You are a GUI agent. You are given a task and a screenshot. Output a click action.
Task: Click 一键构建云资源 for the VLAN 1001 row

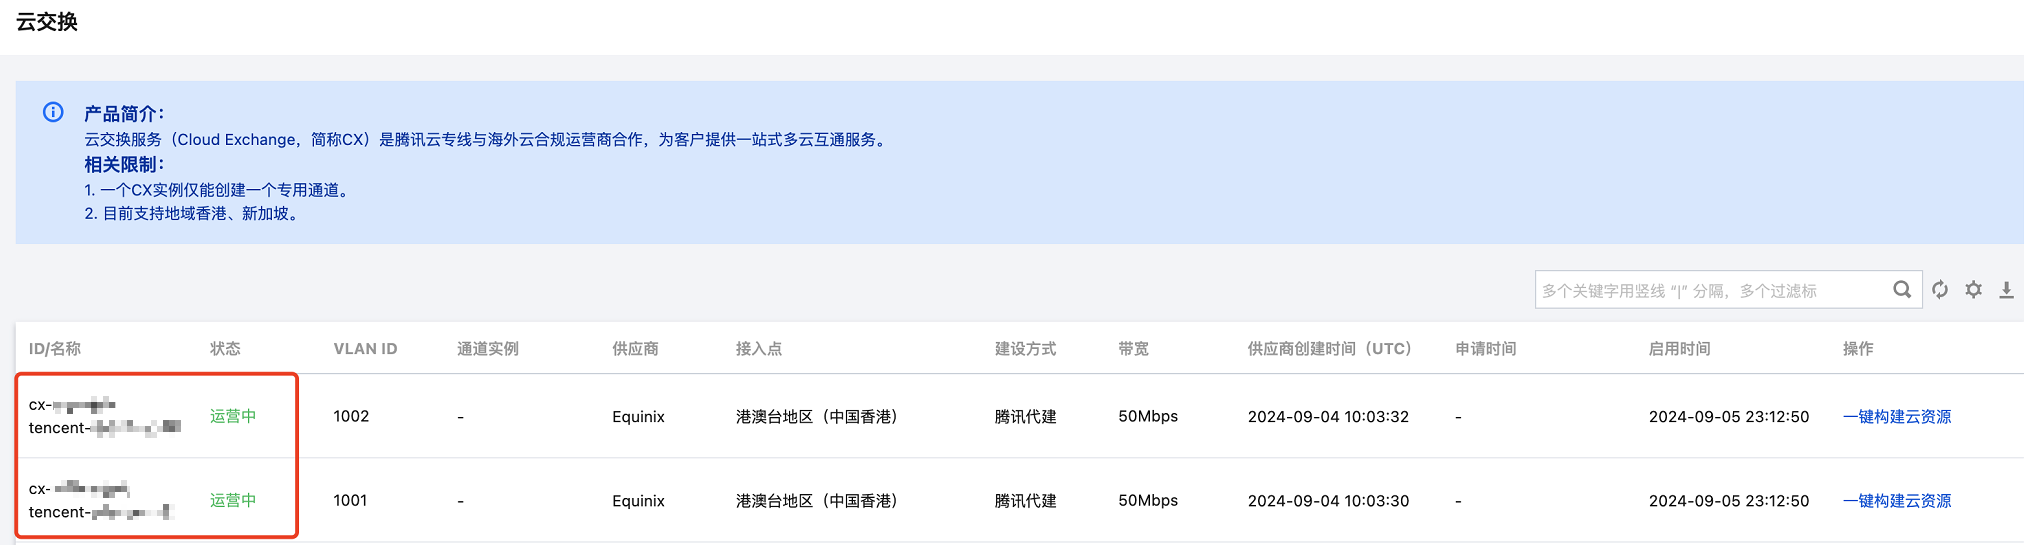1896,500
